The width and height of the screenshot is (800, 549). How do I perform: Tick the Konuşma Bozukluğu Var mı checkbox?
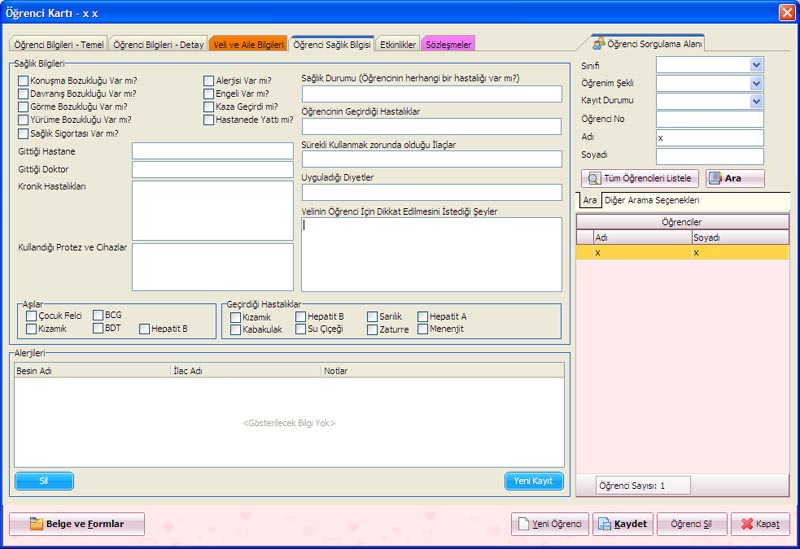click(x=23, y=81)
